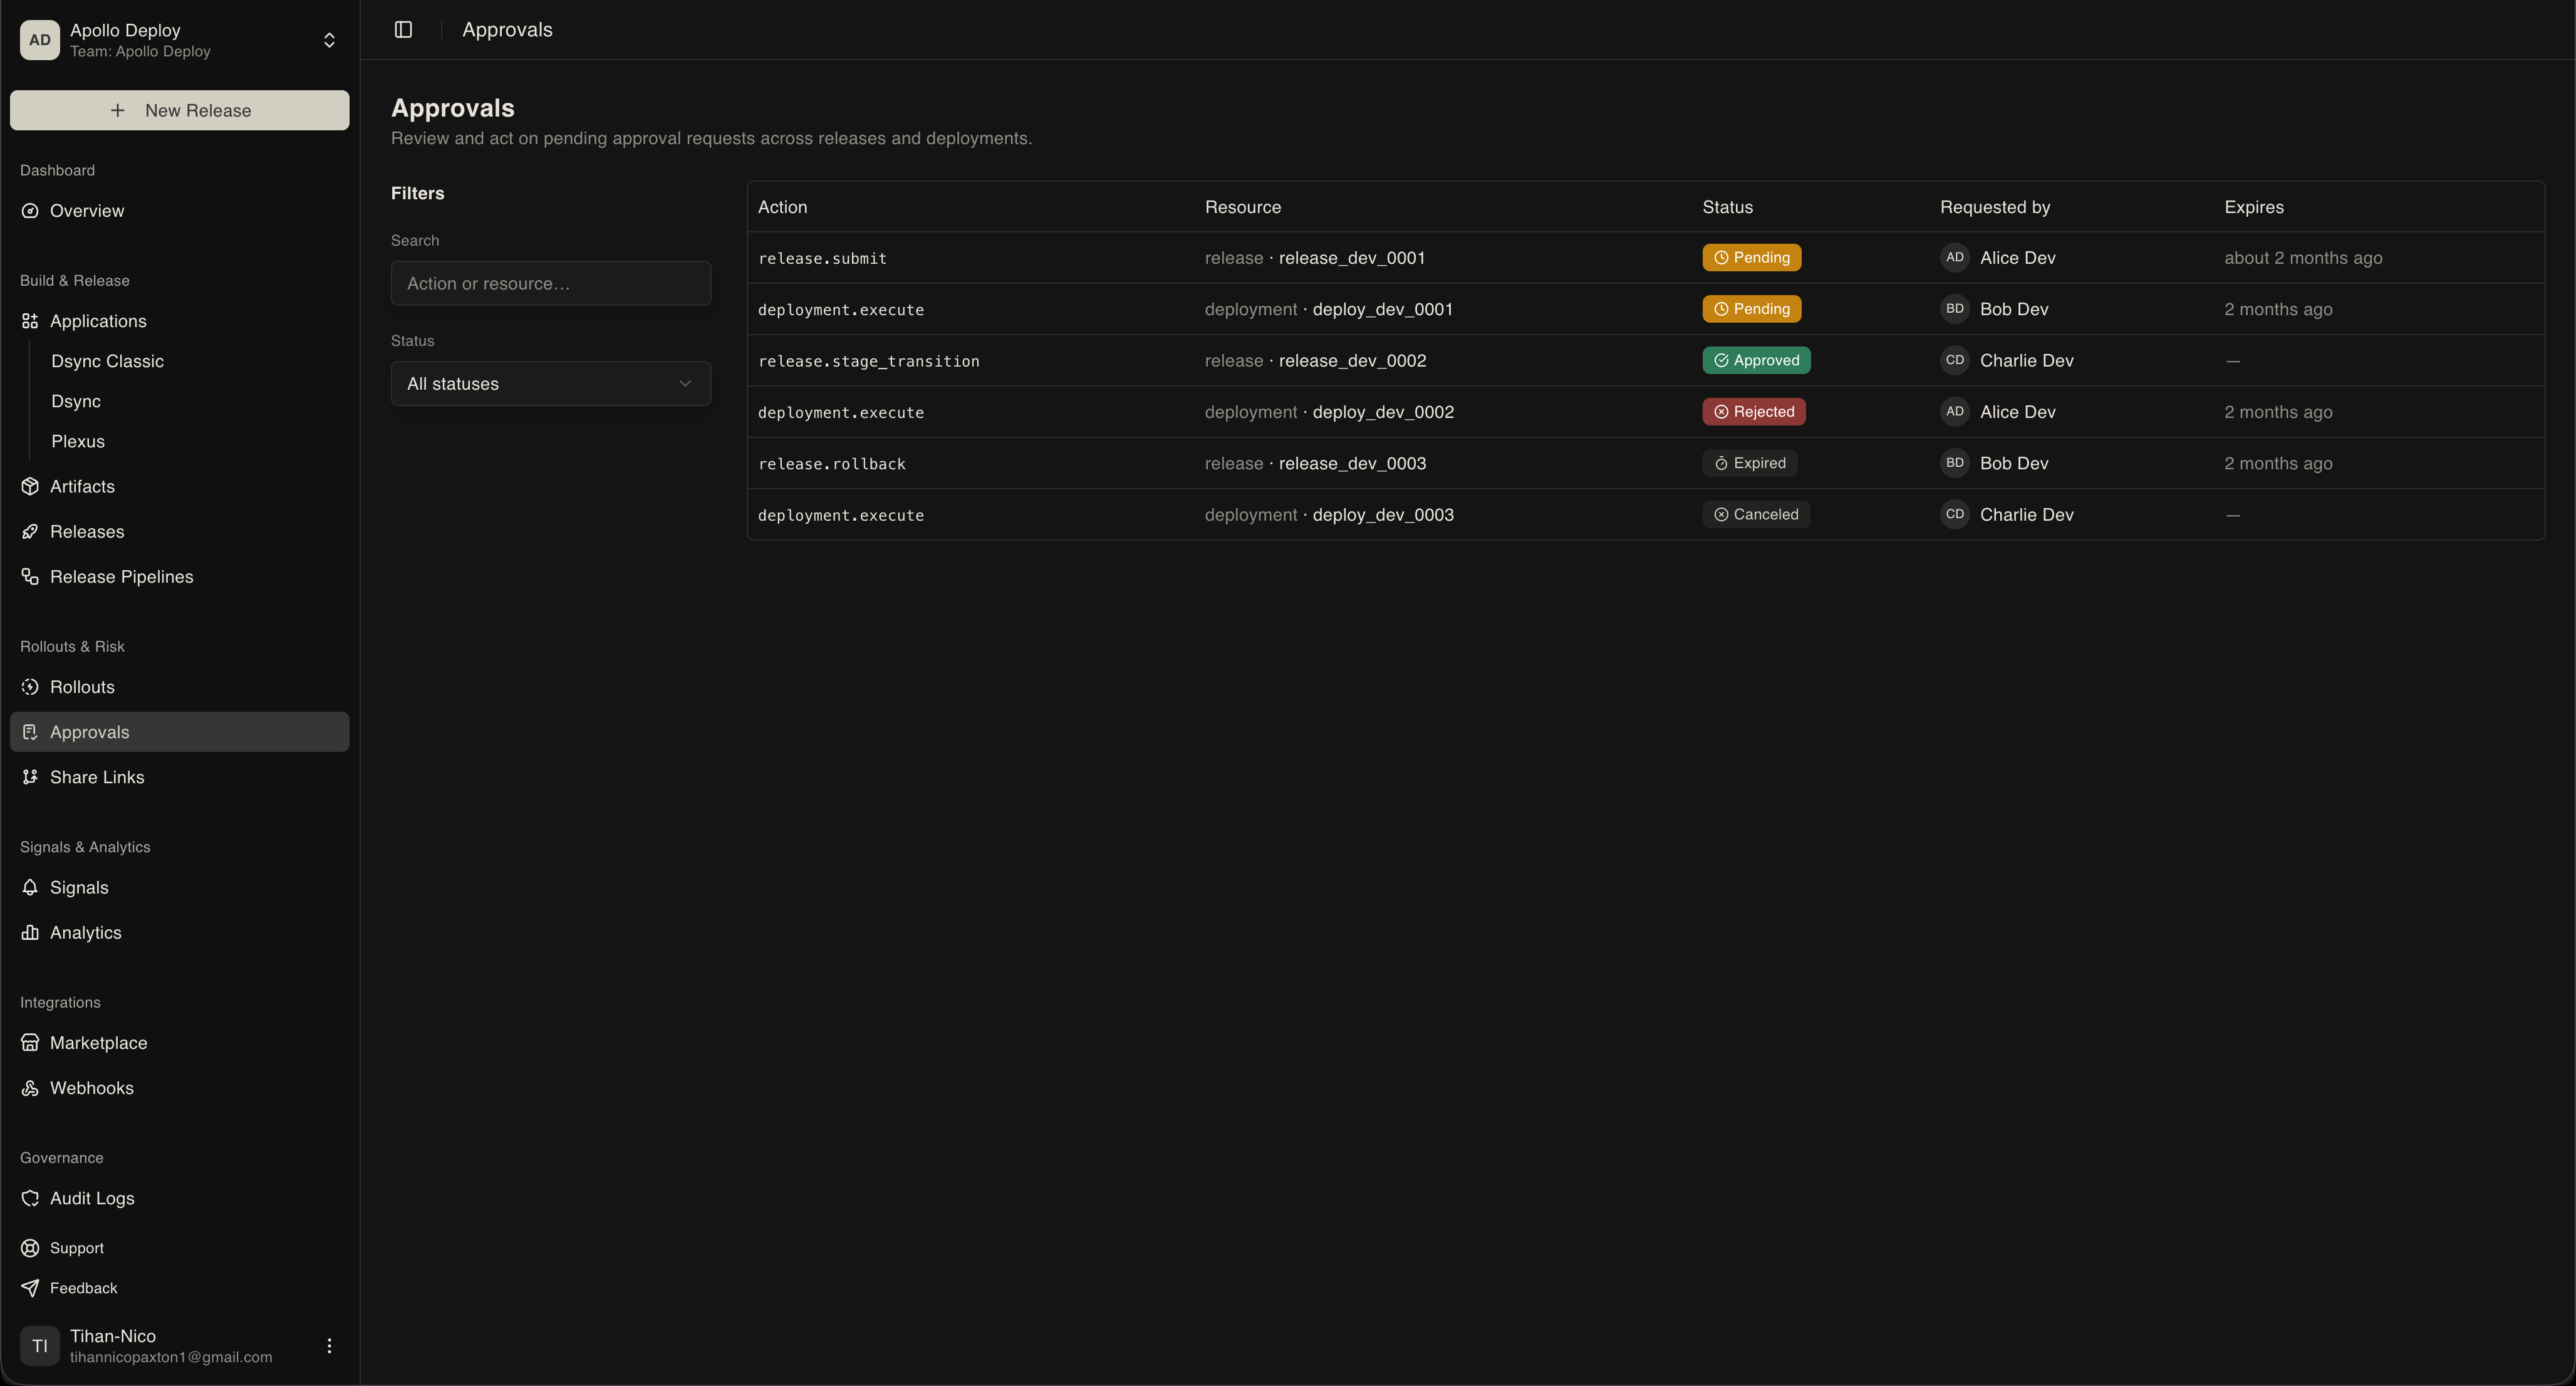2576x1386 pixels.
Task: Open Marketplace page
Action: [180, 1043]
